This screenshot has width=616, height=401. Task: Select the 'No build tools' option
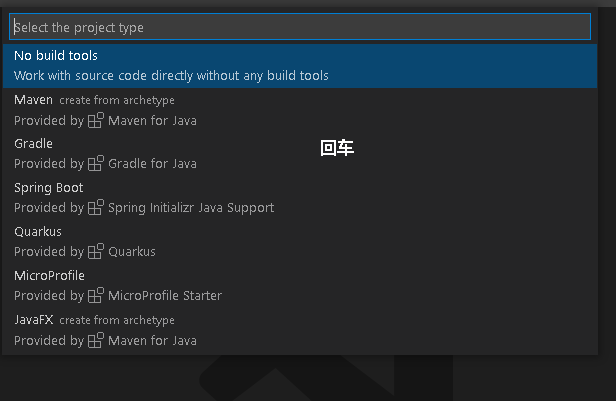click(x=56, y=56)
